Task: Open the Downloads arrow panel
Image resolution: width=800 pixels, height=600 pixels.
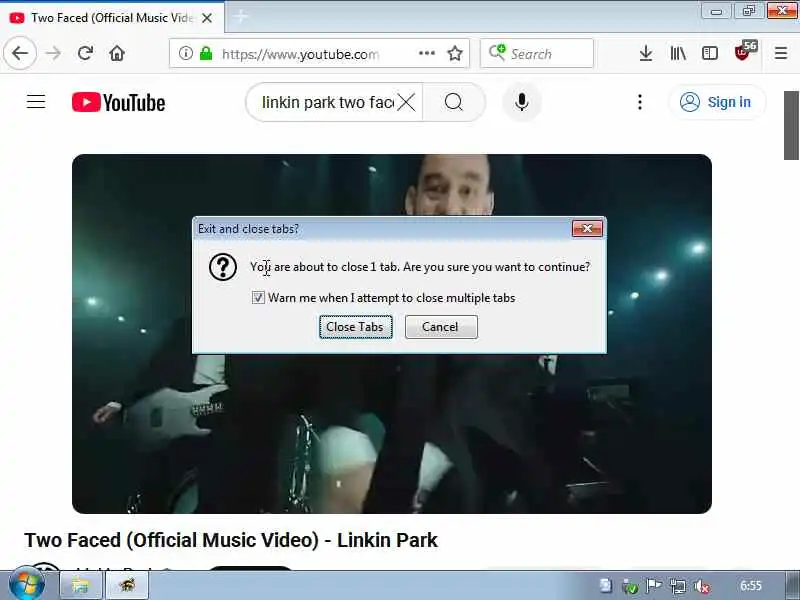Action: coord(646,53)
